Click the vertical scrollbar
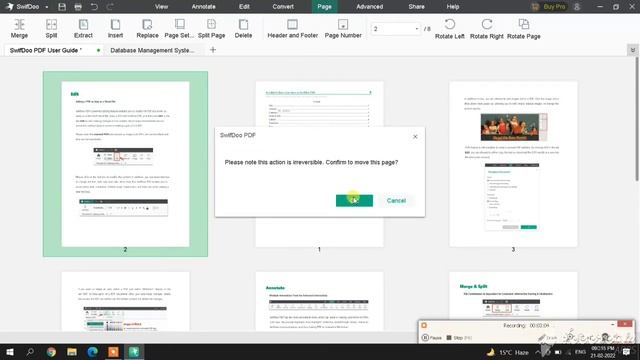Screen dimensions: 640x360 click(x=636, y=118)
